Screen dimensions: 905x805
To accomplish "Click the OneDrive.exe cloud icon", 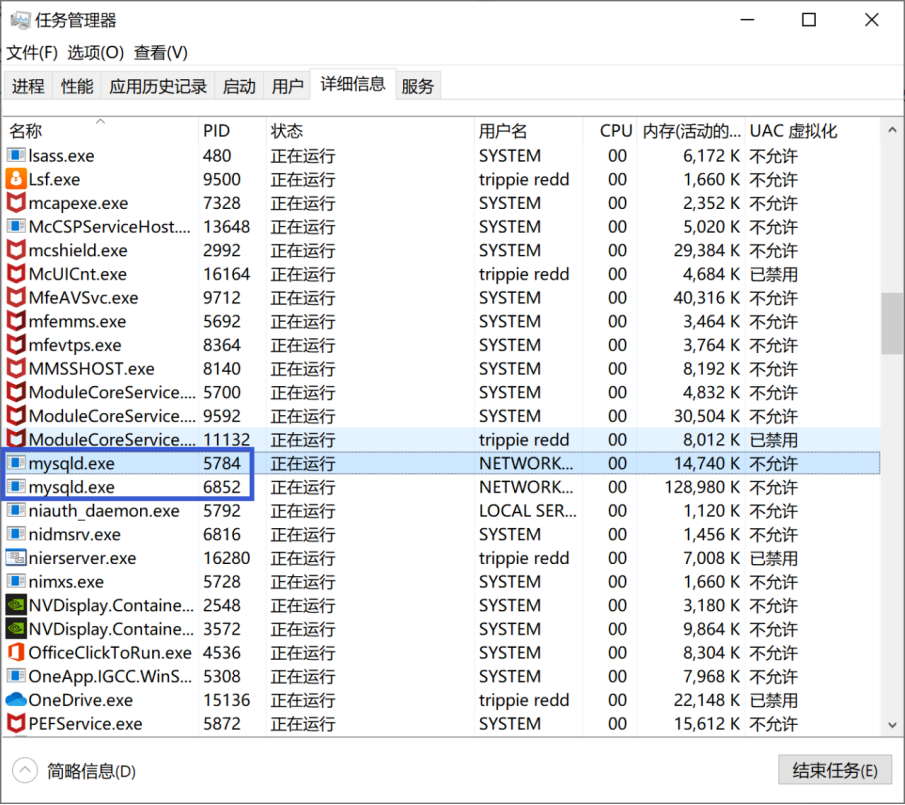I will tap(16, 699).
